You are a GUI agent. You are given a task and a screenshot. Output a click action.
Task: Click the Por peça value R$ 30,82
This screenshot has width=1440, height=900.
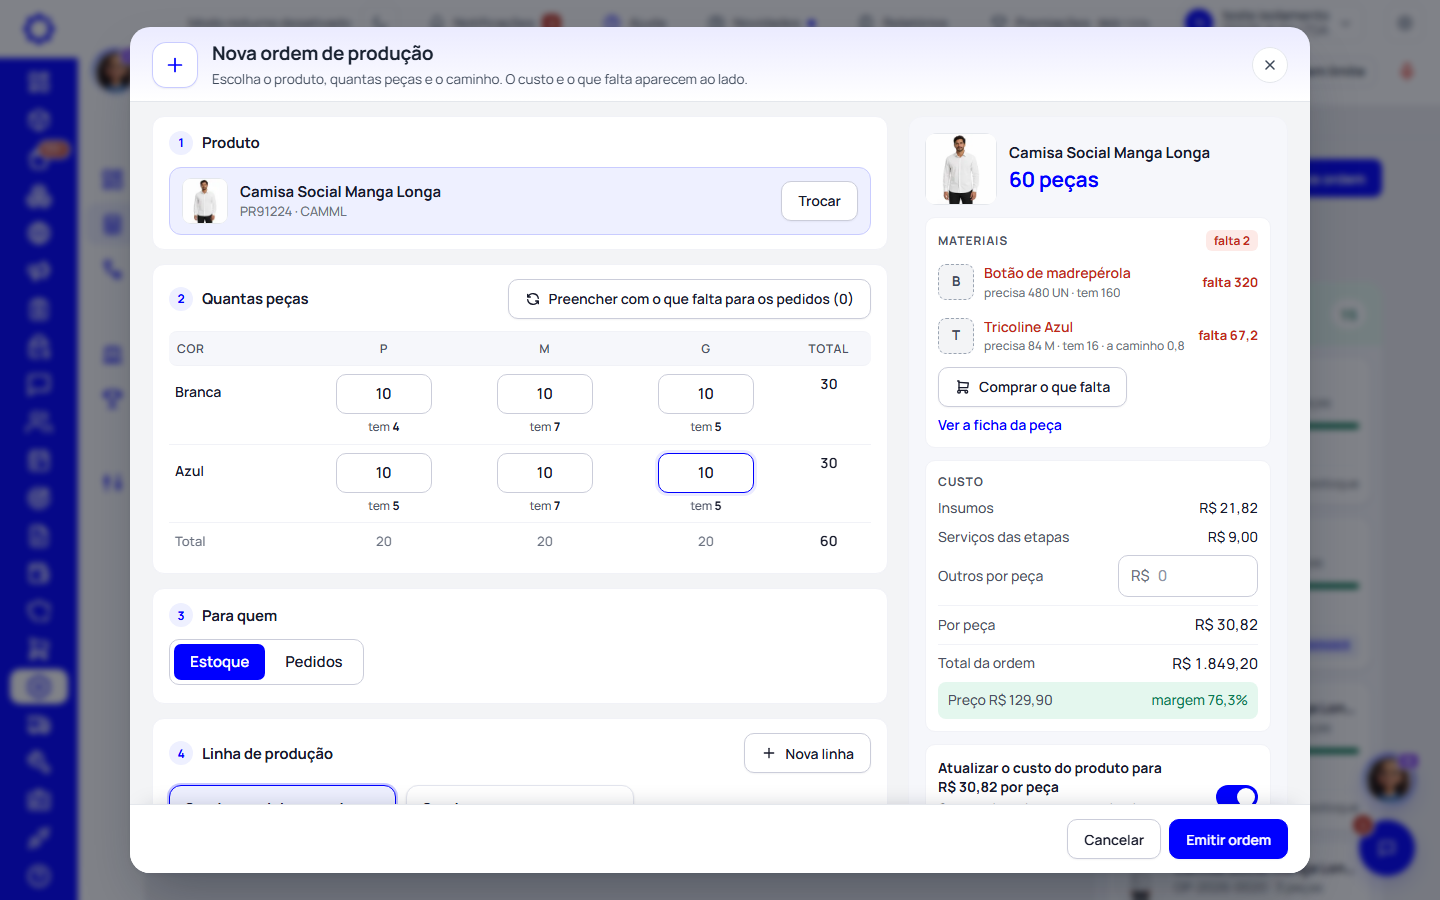(x=1226, y=625)
